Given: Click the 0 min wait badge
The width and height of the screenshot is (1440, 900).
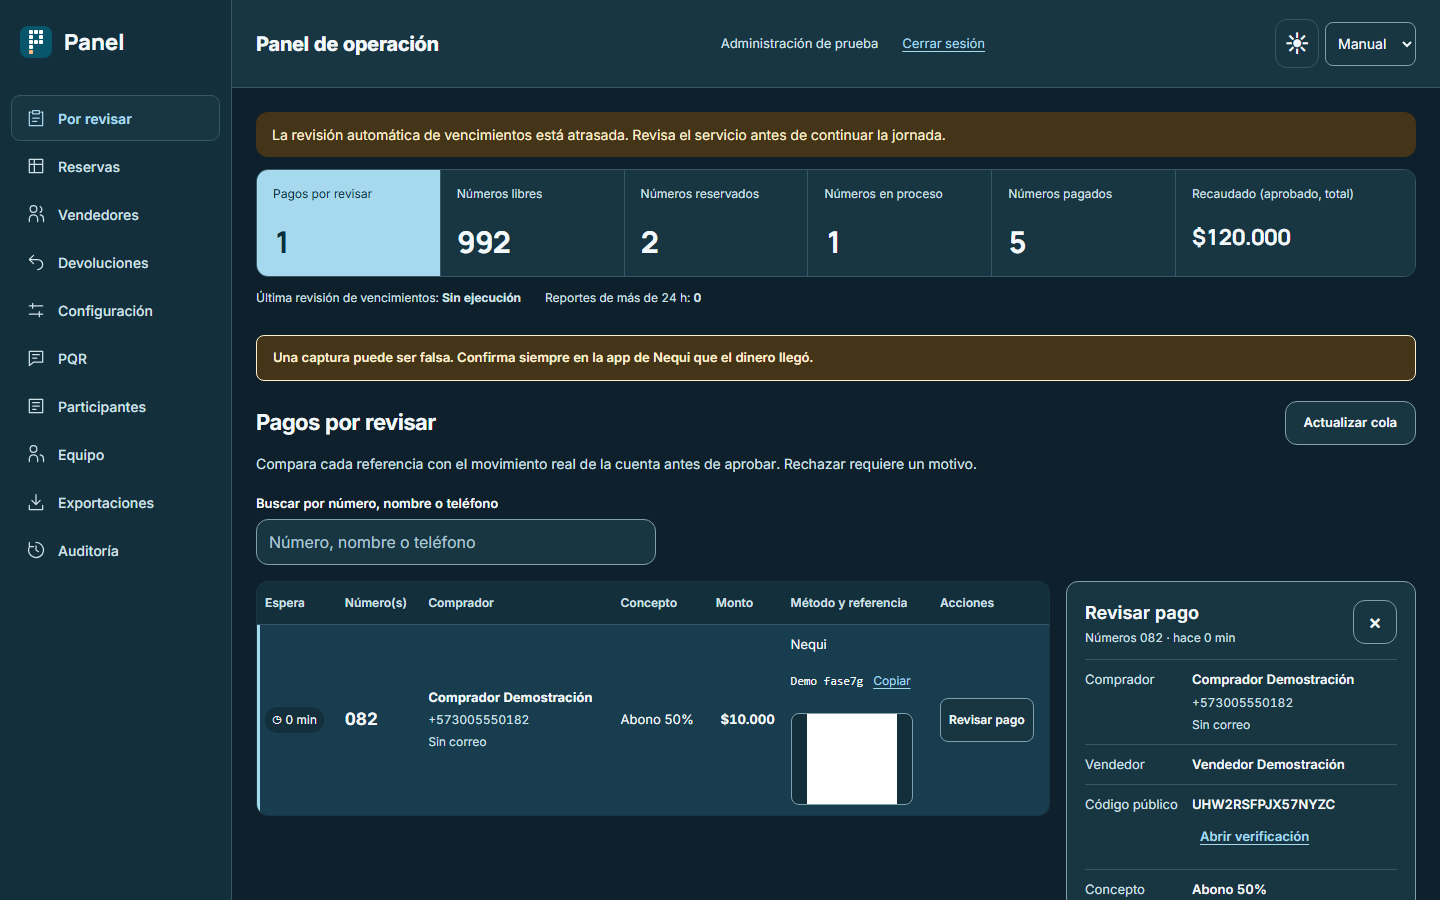Looking at the screenshot, I should click(295, 720).
